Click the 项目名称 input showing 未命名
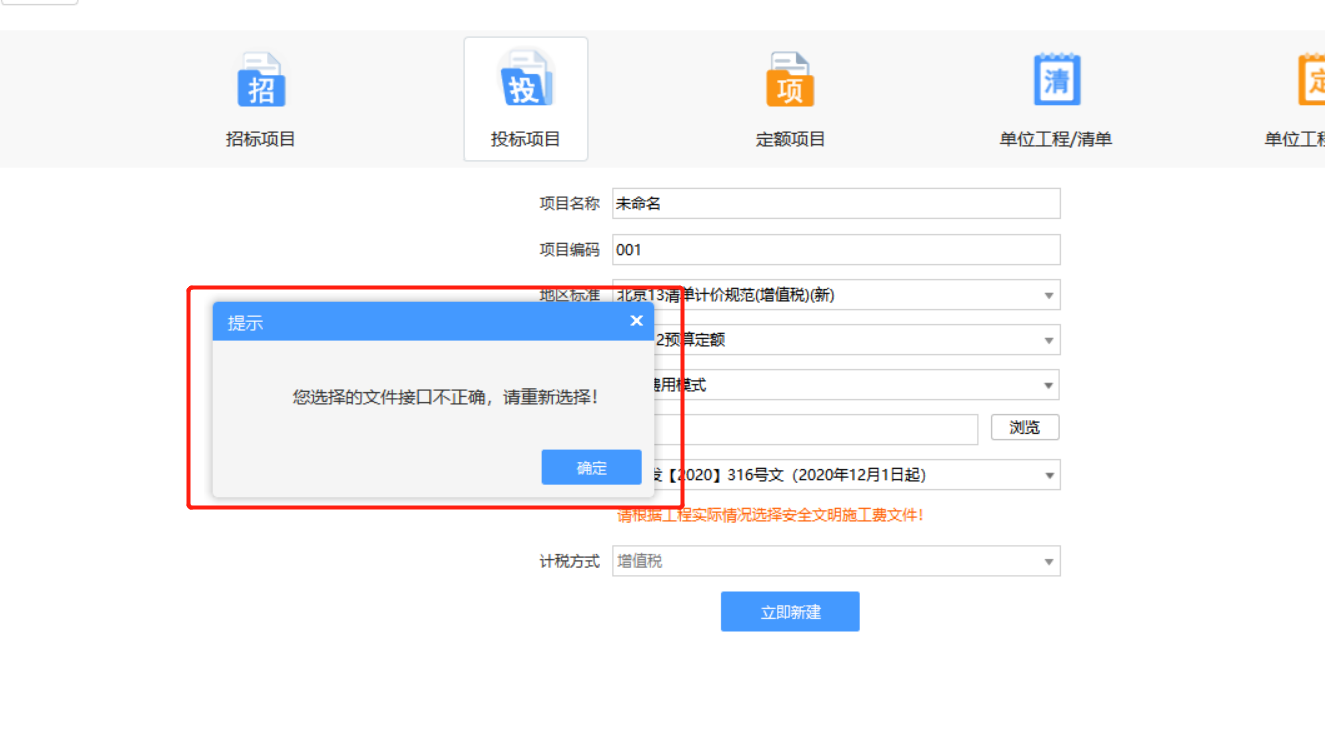This screenshot has width=1325, height=749. 835,203
